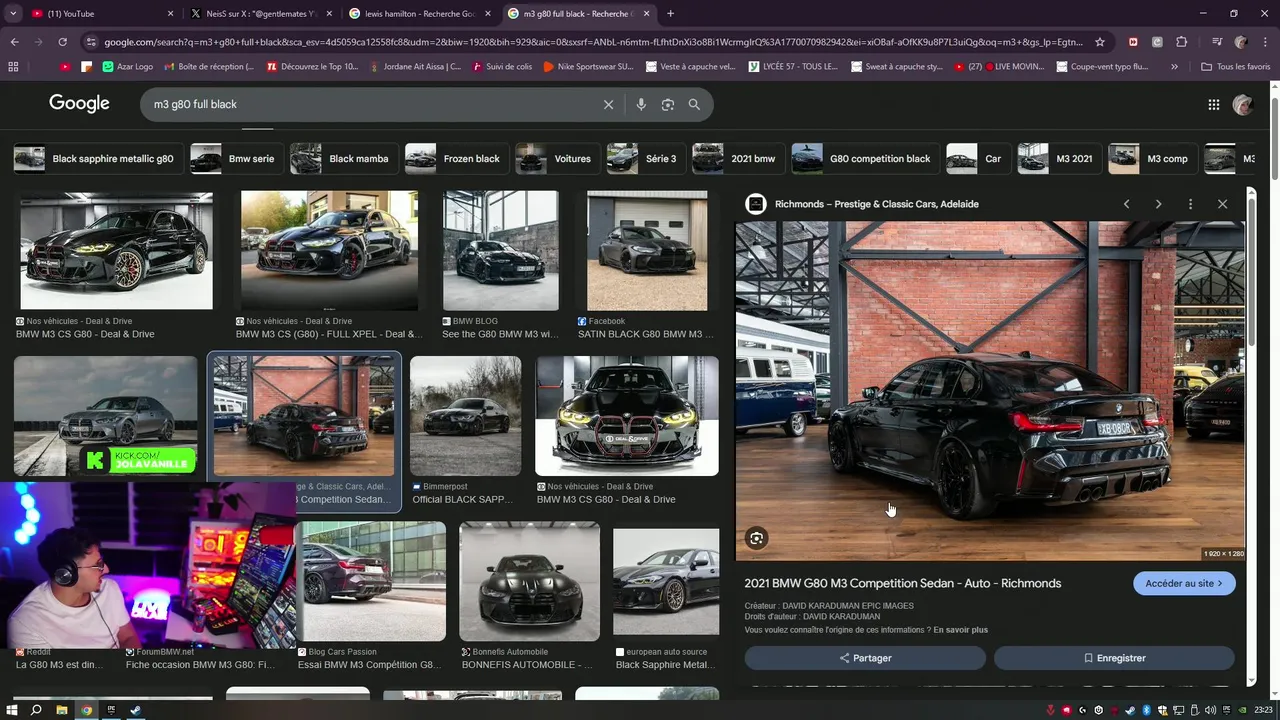The image size is (1280, 720).
Task: Show the system clock 23:23
Action: [x=1265, y=710]
